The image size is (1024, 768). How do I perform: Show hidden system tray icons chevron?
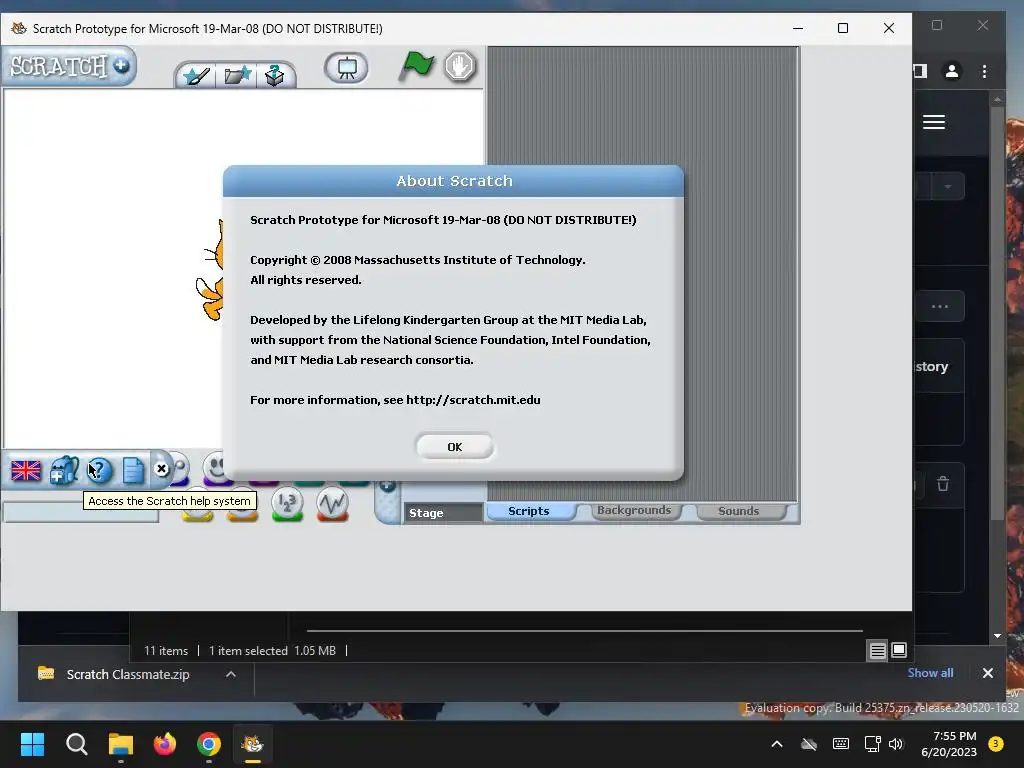[776, 744]
